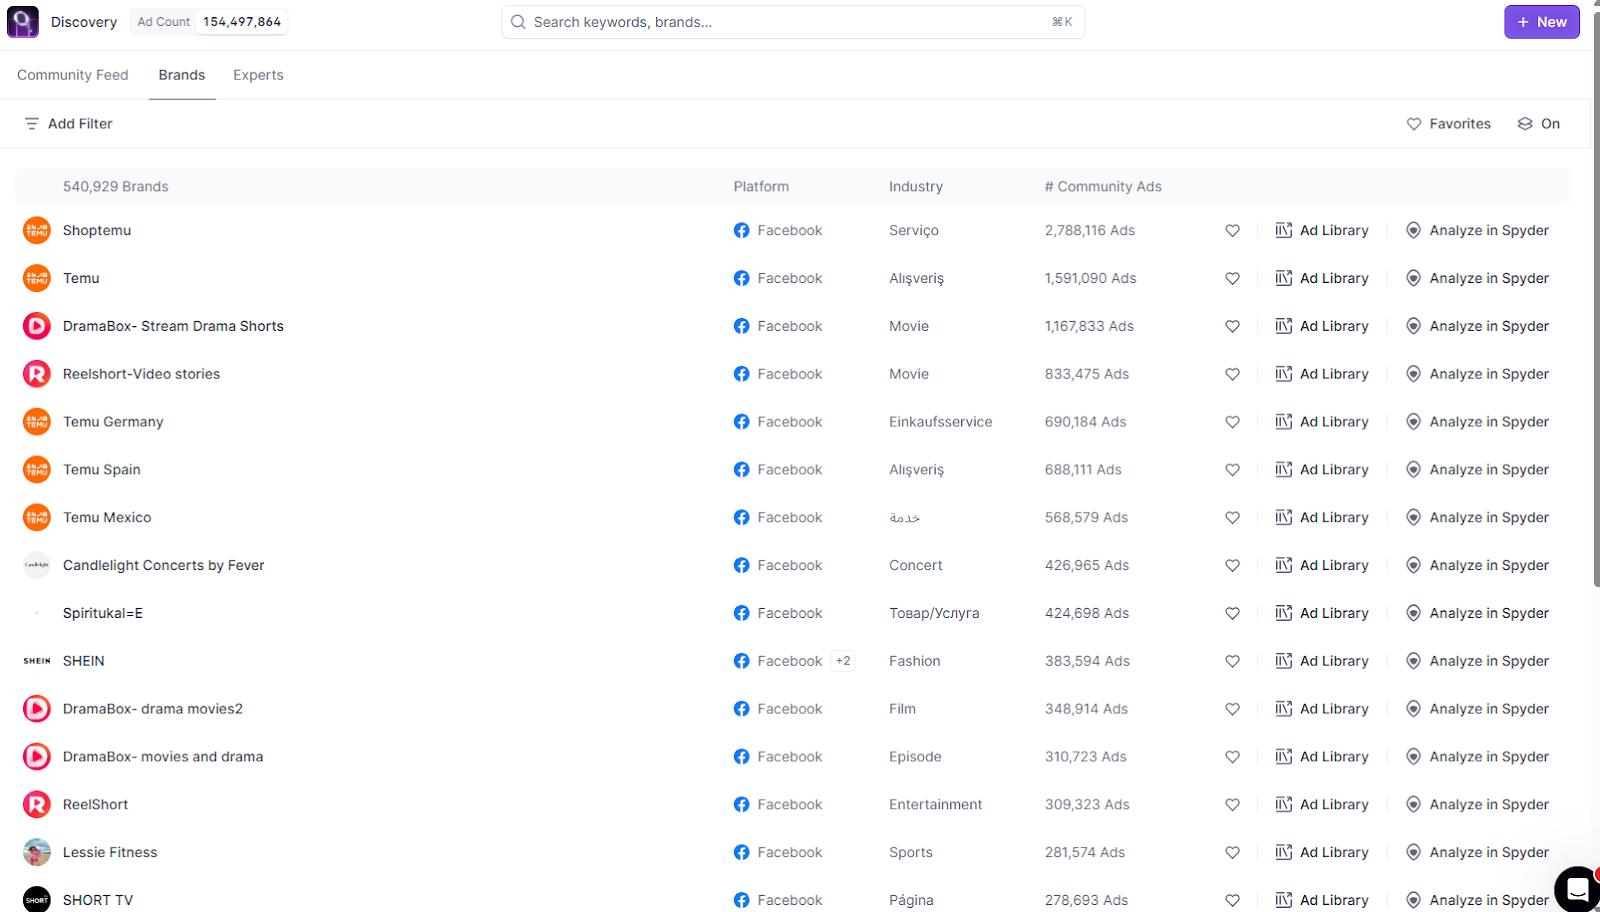This screenshot has width=1600, height=912.
Task: Analyze Shoptemu in Spyder
Action: tap(1477, 230)
